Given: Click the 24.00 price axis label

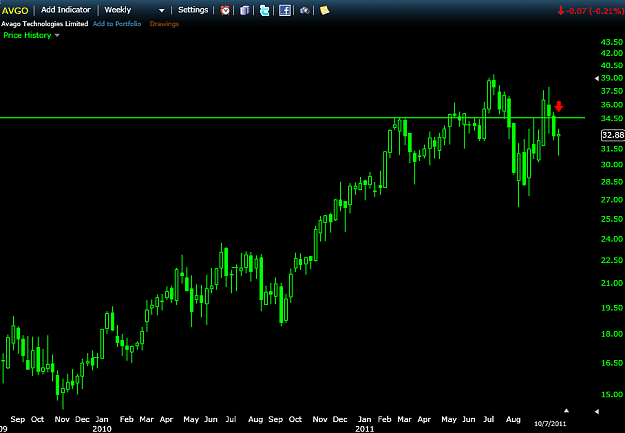Looking at the screenshot, I should coord(611,239).
